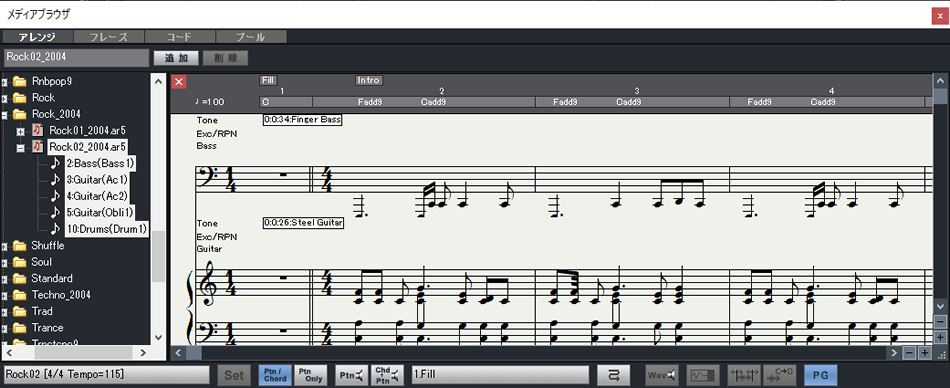Switch to the アレンジ tab
This screenshot has height=388, width=950.
[38, 37]
